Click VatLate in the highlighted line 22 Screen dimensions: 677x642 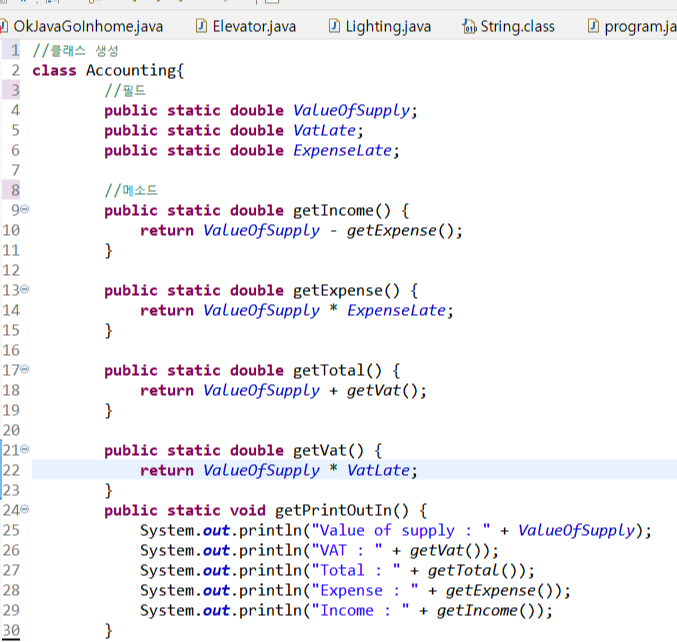(x=379, y=470)
